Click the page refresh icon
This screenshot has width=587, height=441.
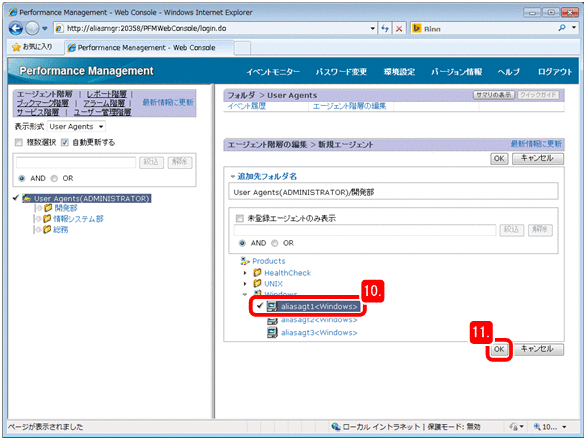[385, 28]
